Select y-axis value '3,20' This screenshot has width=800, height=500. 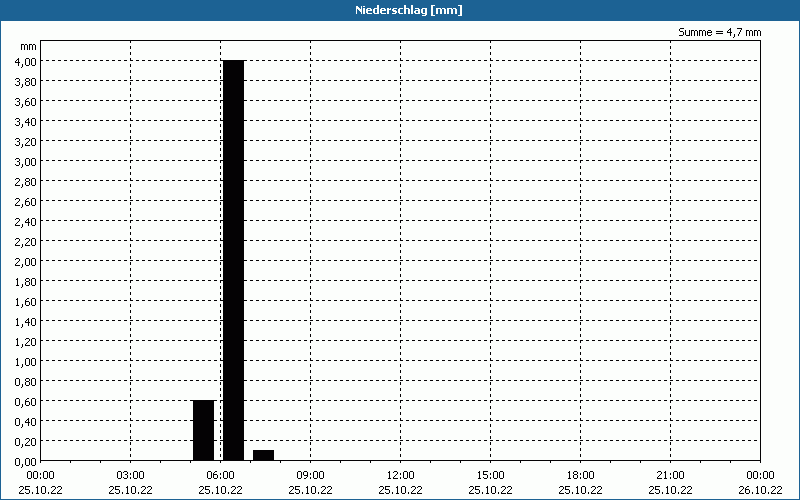click(25, 141)
